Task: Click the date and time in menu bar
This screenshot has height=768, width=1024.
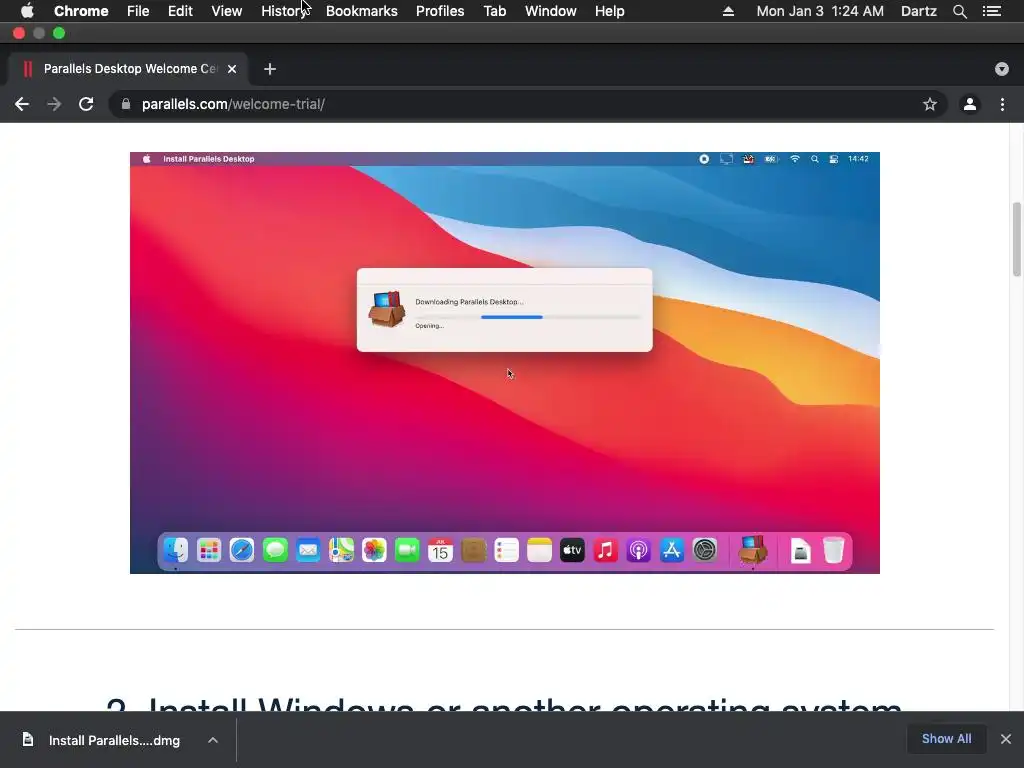Action: pyautogui.click(x=820, y=11)
